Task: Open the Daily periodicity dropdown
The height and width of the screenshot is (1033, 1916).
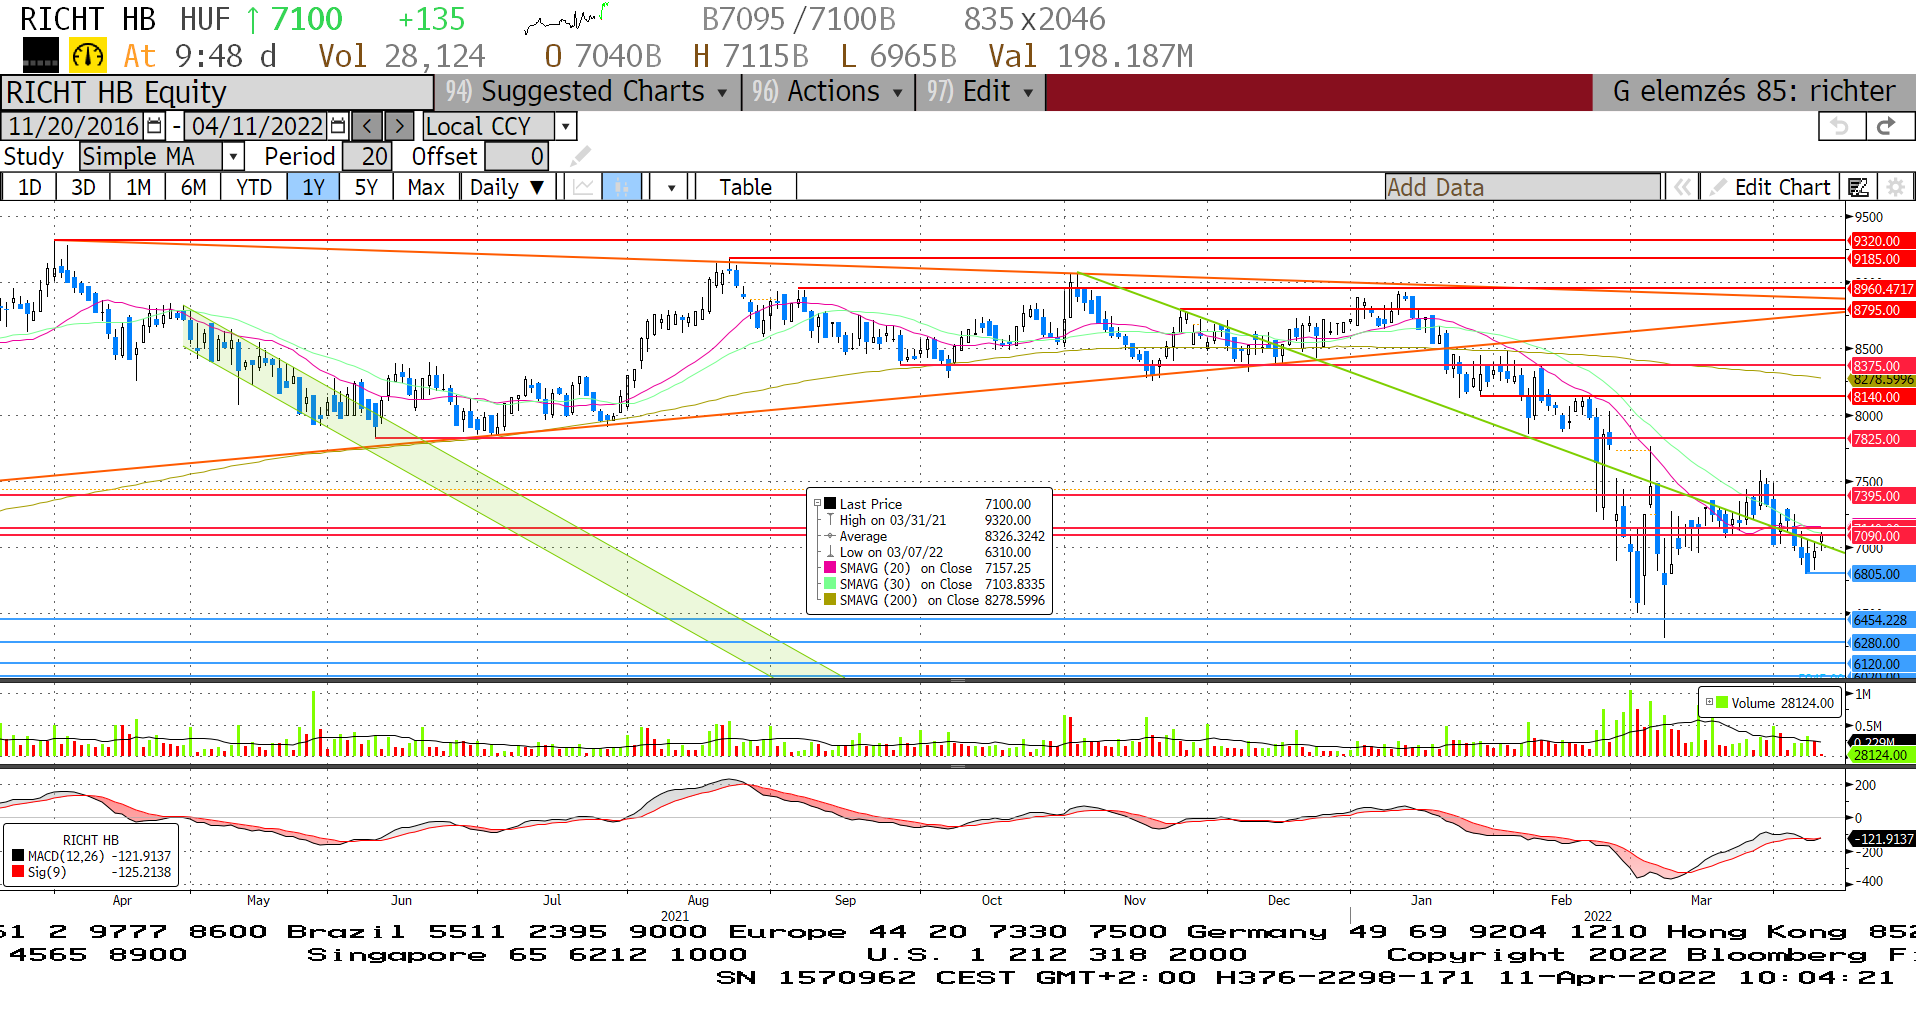Action: pos(508,187)
